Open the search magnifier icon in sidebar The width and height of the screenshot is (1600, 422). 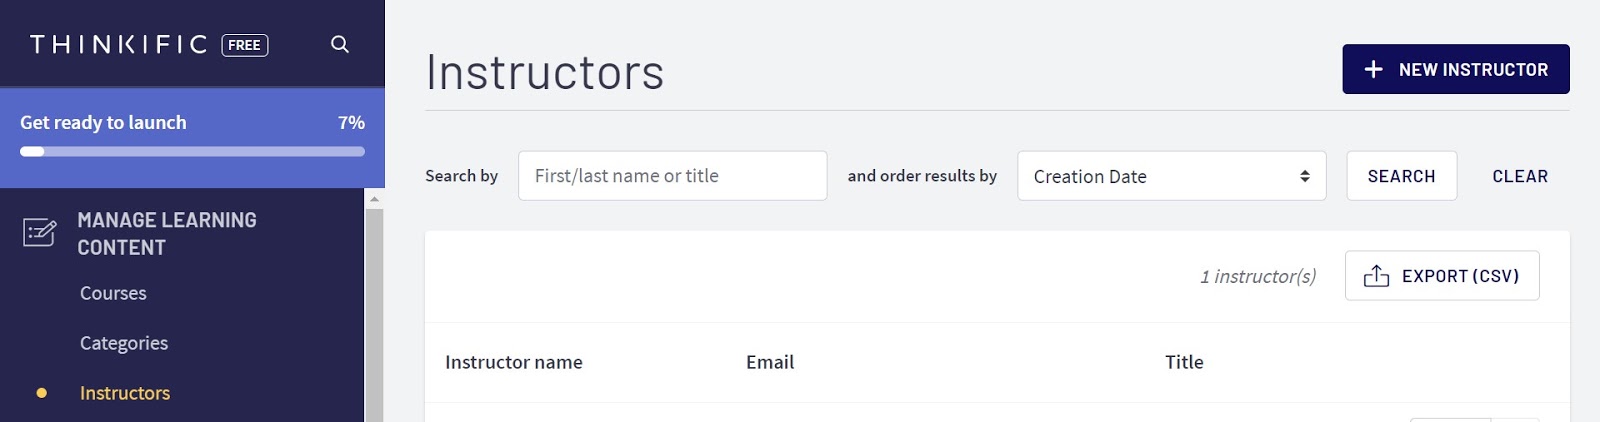pyautogui.click(x=340, y=44)
